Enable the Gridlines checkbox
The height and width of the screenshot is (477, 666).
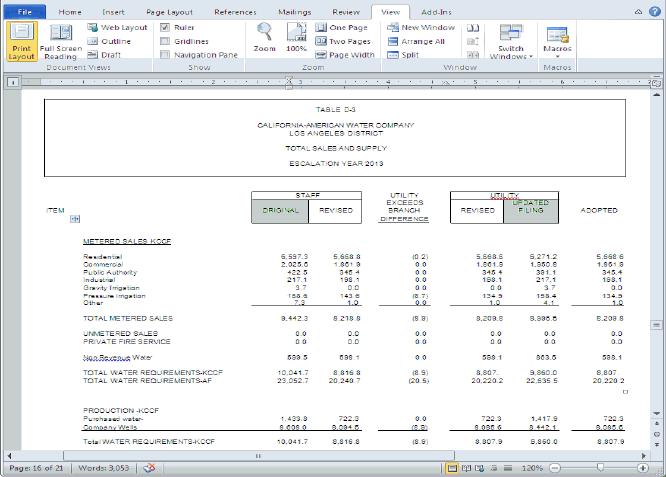coord(165,41)
